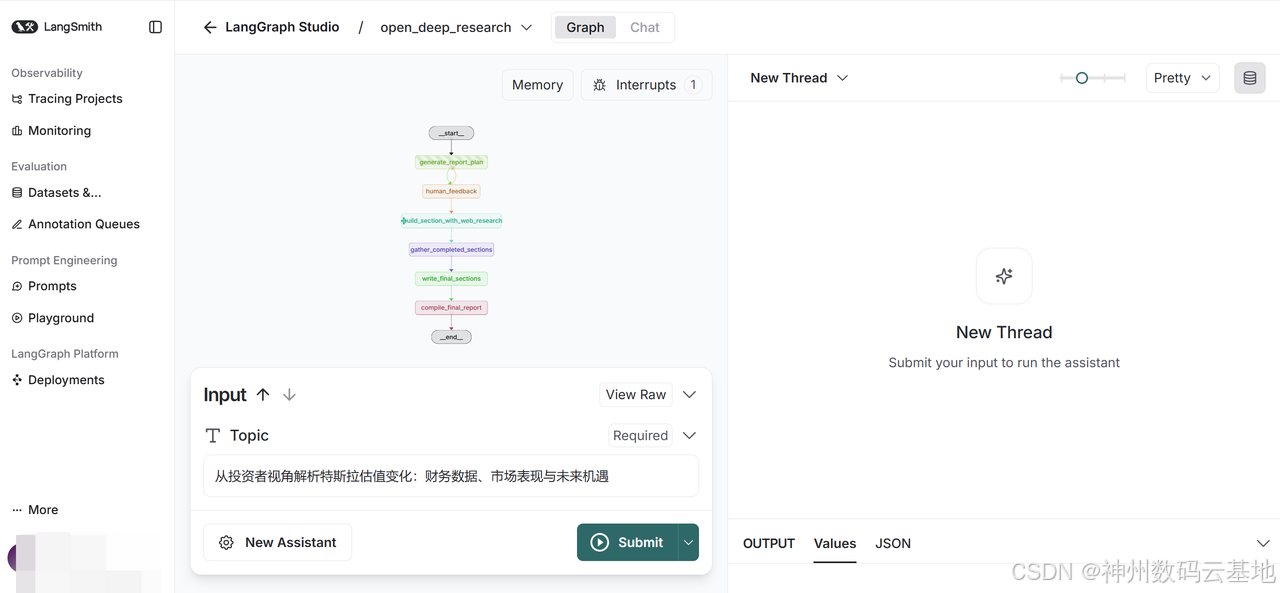Open Submit button dropdown arrow
The width and height of the screenshot is (1280, 593).
[688, 542]
